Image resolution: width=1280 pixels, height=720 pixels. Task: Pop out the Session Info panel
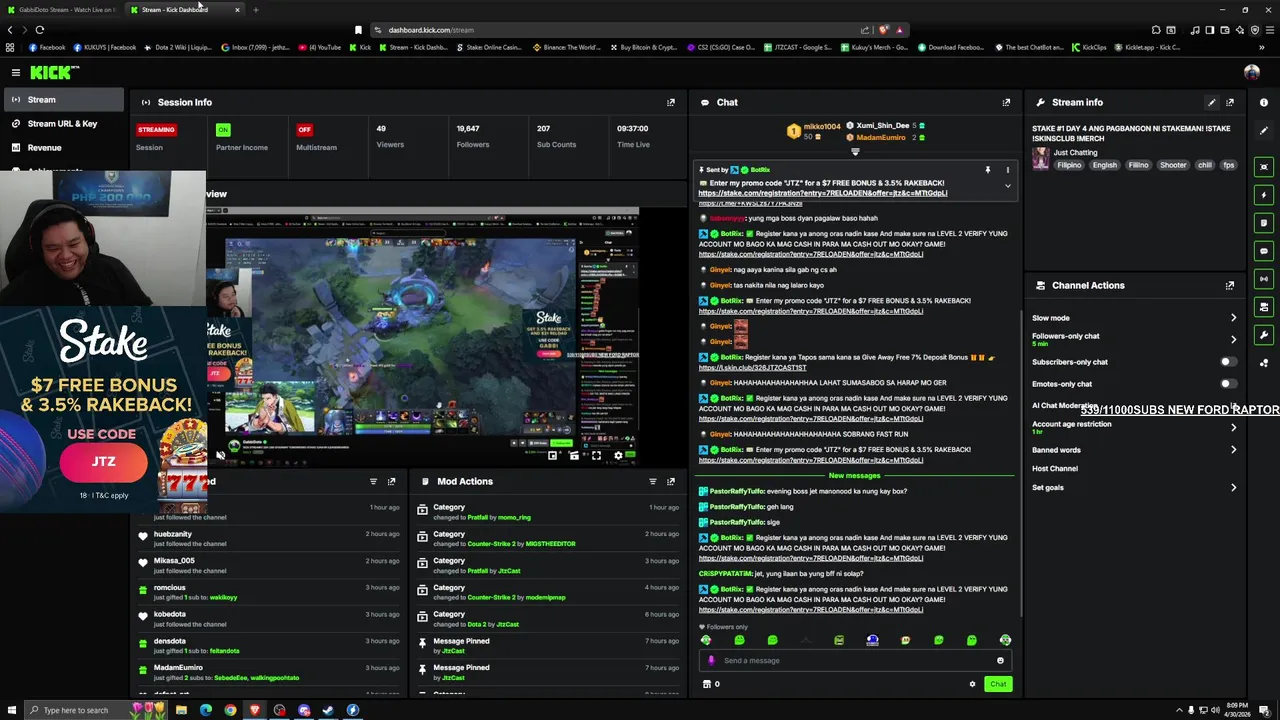671,102
